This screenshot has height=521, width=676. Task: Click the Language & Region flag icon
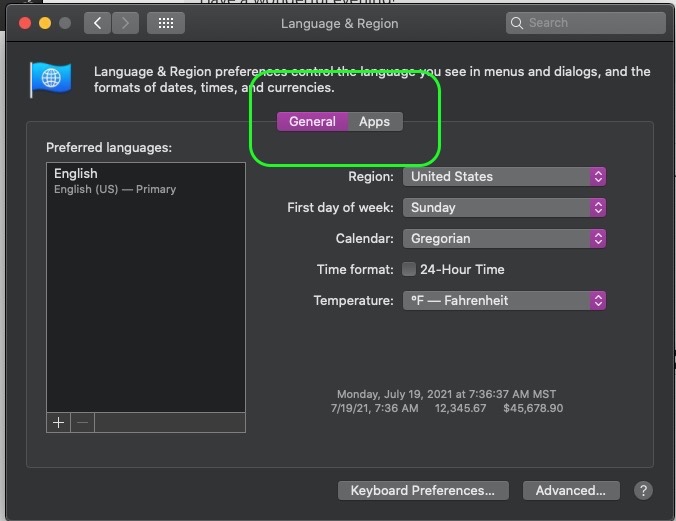click(50, 79)
